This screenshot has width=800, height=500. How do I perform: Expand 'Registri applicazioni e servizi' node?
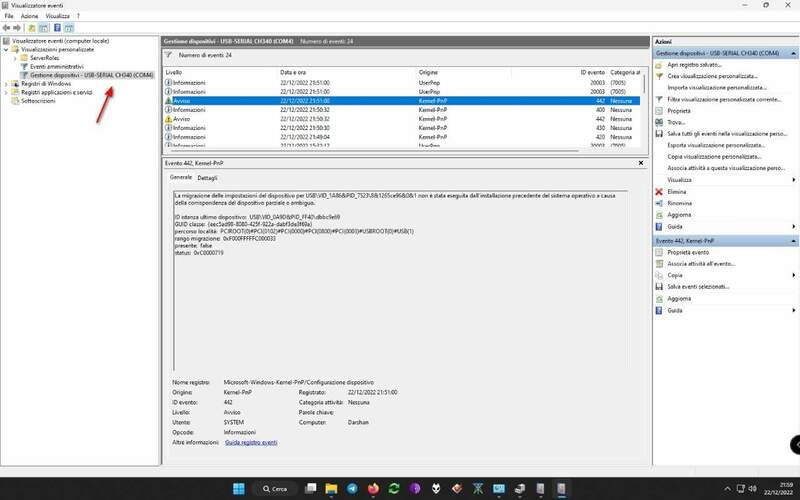click(6, 92)
